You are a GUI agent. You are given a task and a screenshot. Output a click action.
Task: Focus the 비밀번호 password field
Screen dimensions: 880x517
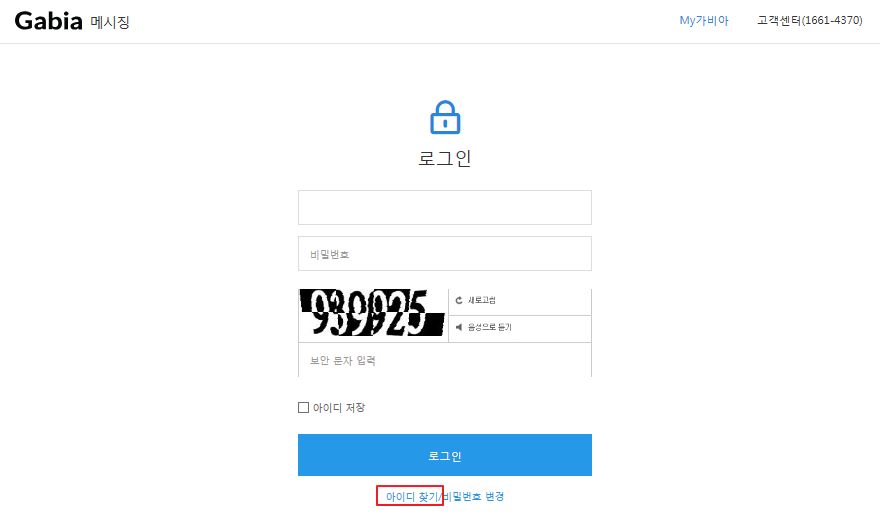point(444,253)
